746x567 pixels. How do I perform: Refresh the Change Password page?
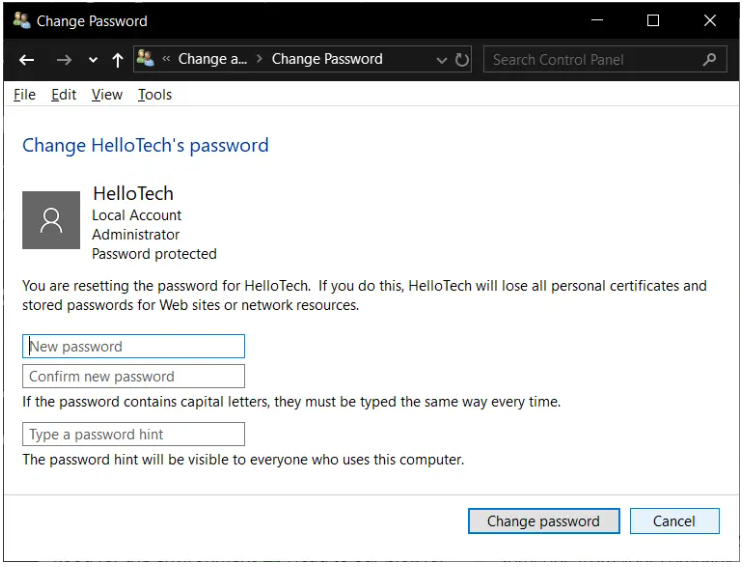tap(462, 60)
